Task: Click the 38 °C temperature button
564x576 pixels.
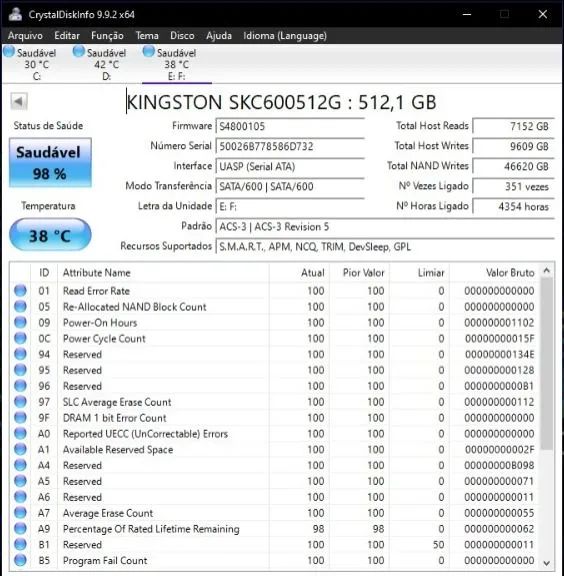Action: click(50, 235)
